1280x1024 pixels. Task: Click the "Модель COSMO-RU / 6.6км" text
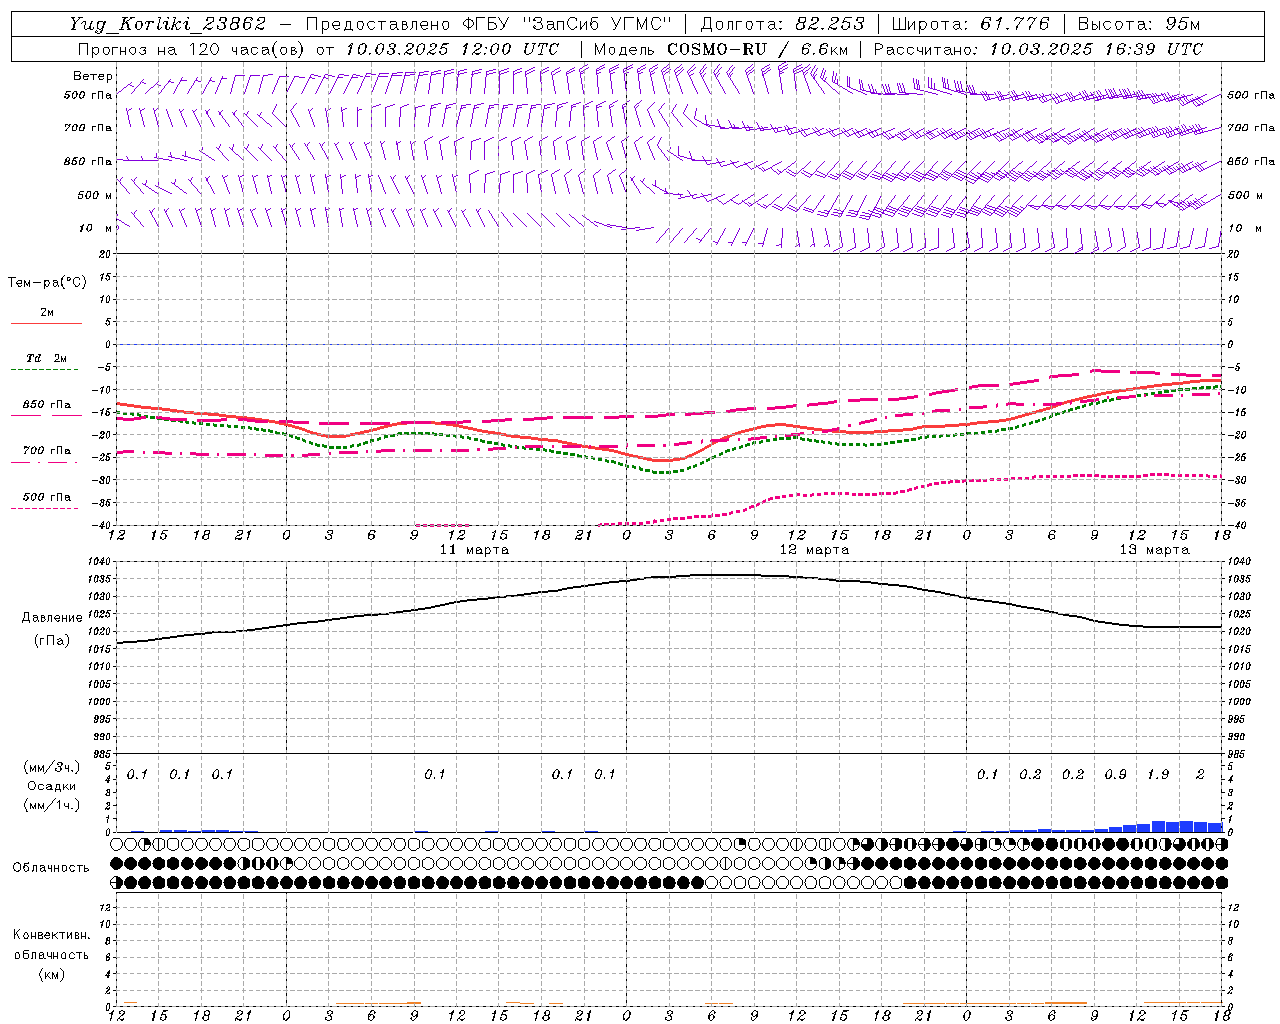tap(721, 48)
